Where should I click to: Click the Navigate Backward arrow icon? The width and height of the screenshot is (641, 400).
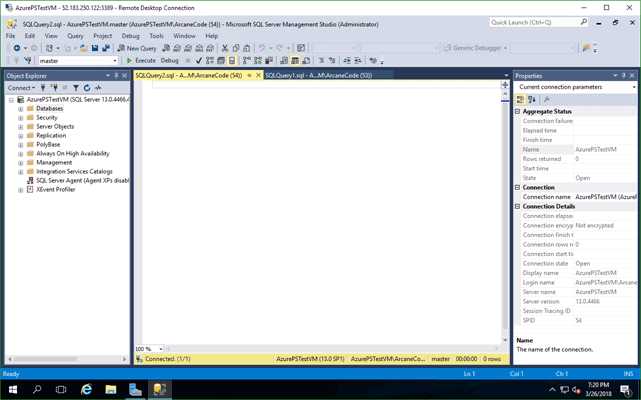tap(17, 48)
